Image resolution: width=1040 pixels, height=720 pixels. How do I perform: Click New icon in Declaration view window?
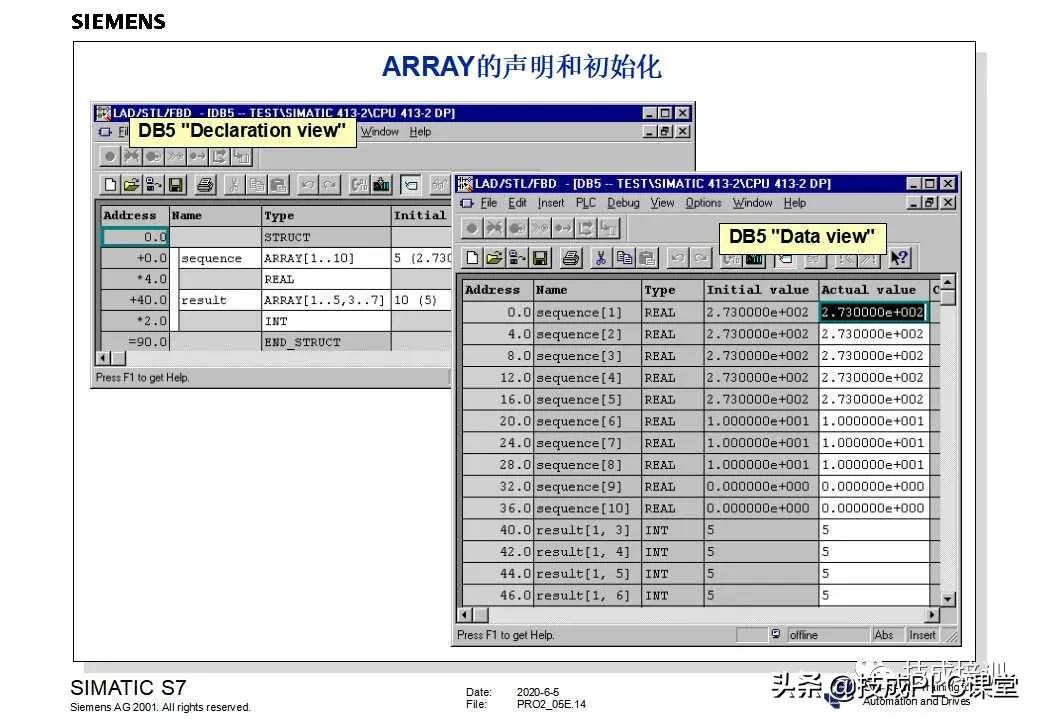(x=111, y=185)
